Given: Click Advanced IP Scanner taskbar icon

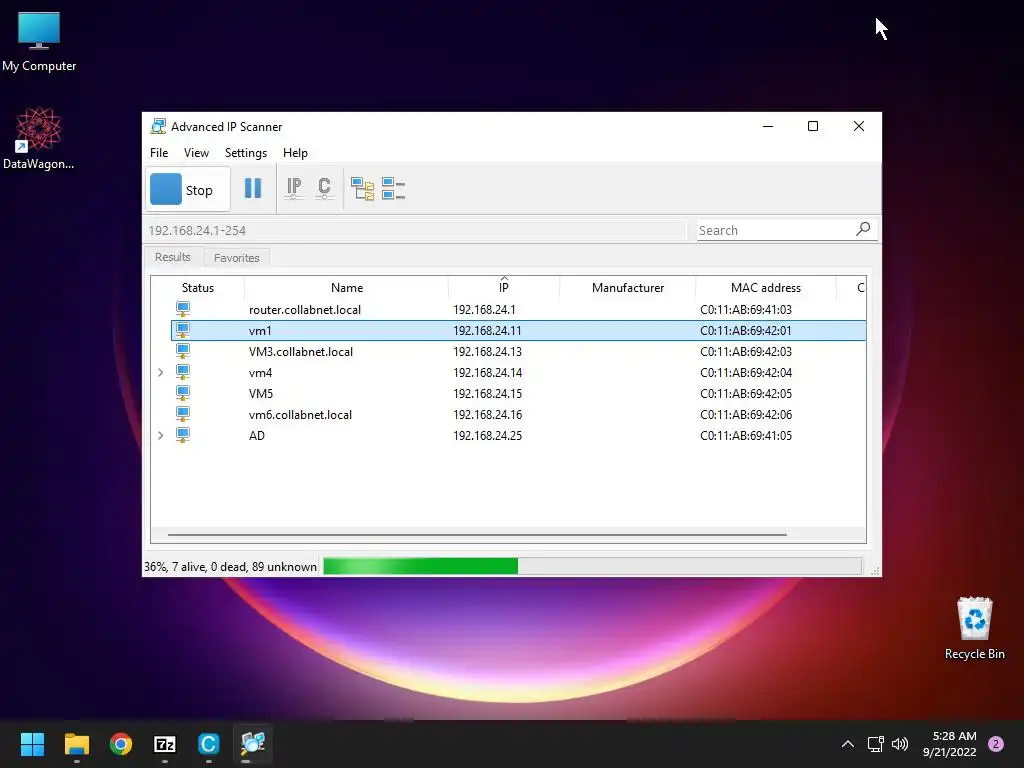Looking at the screenshot, I should [x=253, y=744].
